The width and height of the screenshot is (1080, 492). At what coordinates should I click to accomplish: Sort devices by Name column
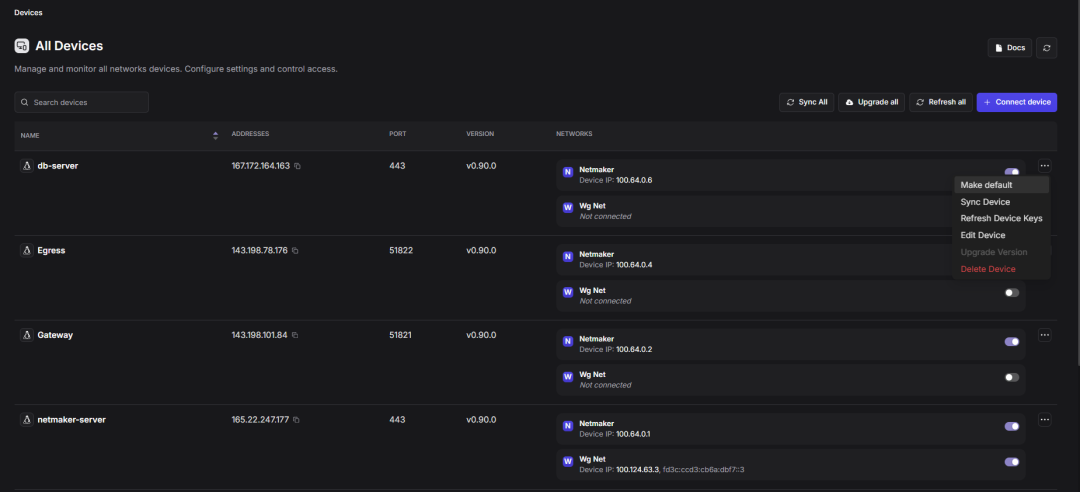tap(215, 134)
